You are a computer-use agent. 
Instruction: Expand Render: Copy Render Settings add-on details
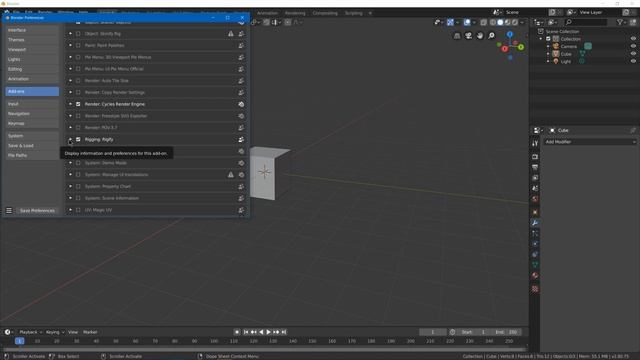coord(70,92)
